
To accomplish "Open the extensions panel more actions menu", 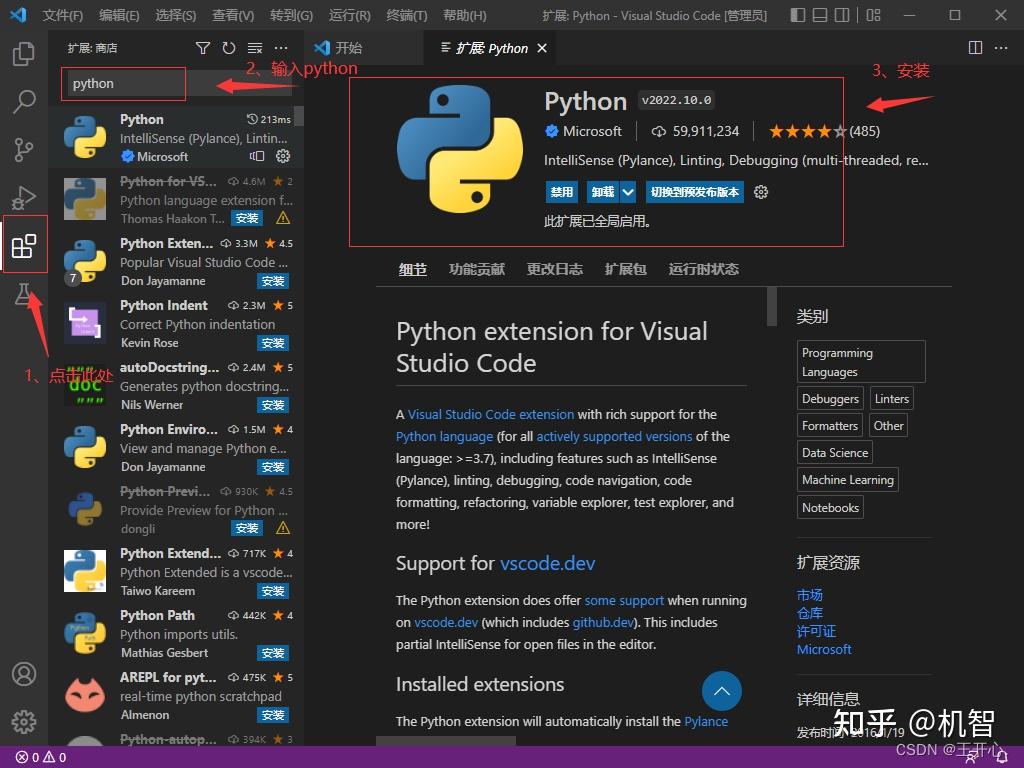I will point(281,47).
